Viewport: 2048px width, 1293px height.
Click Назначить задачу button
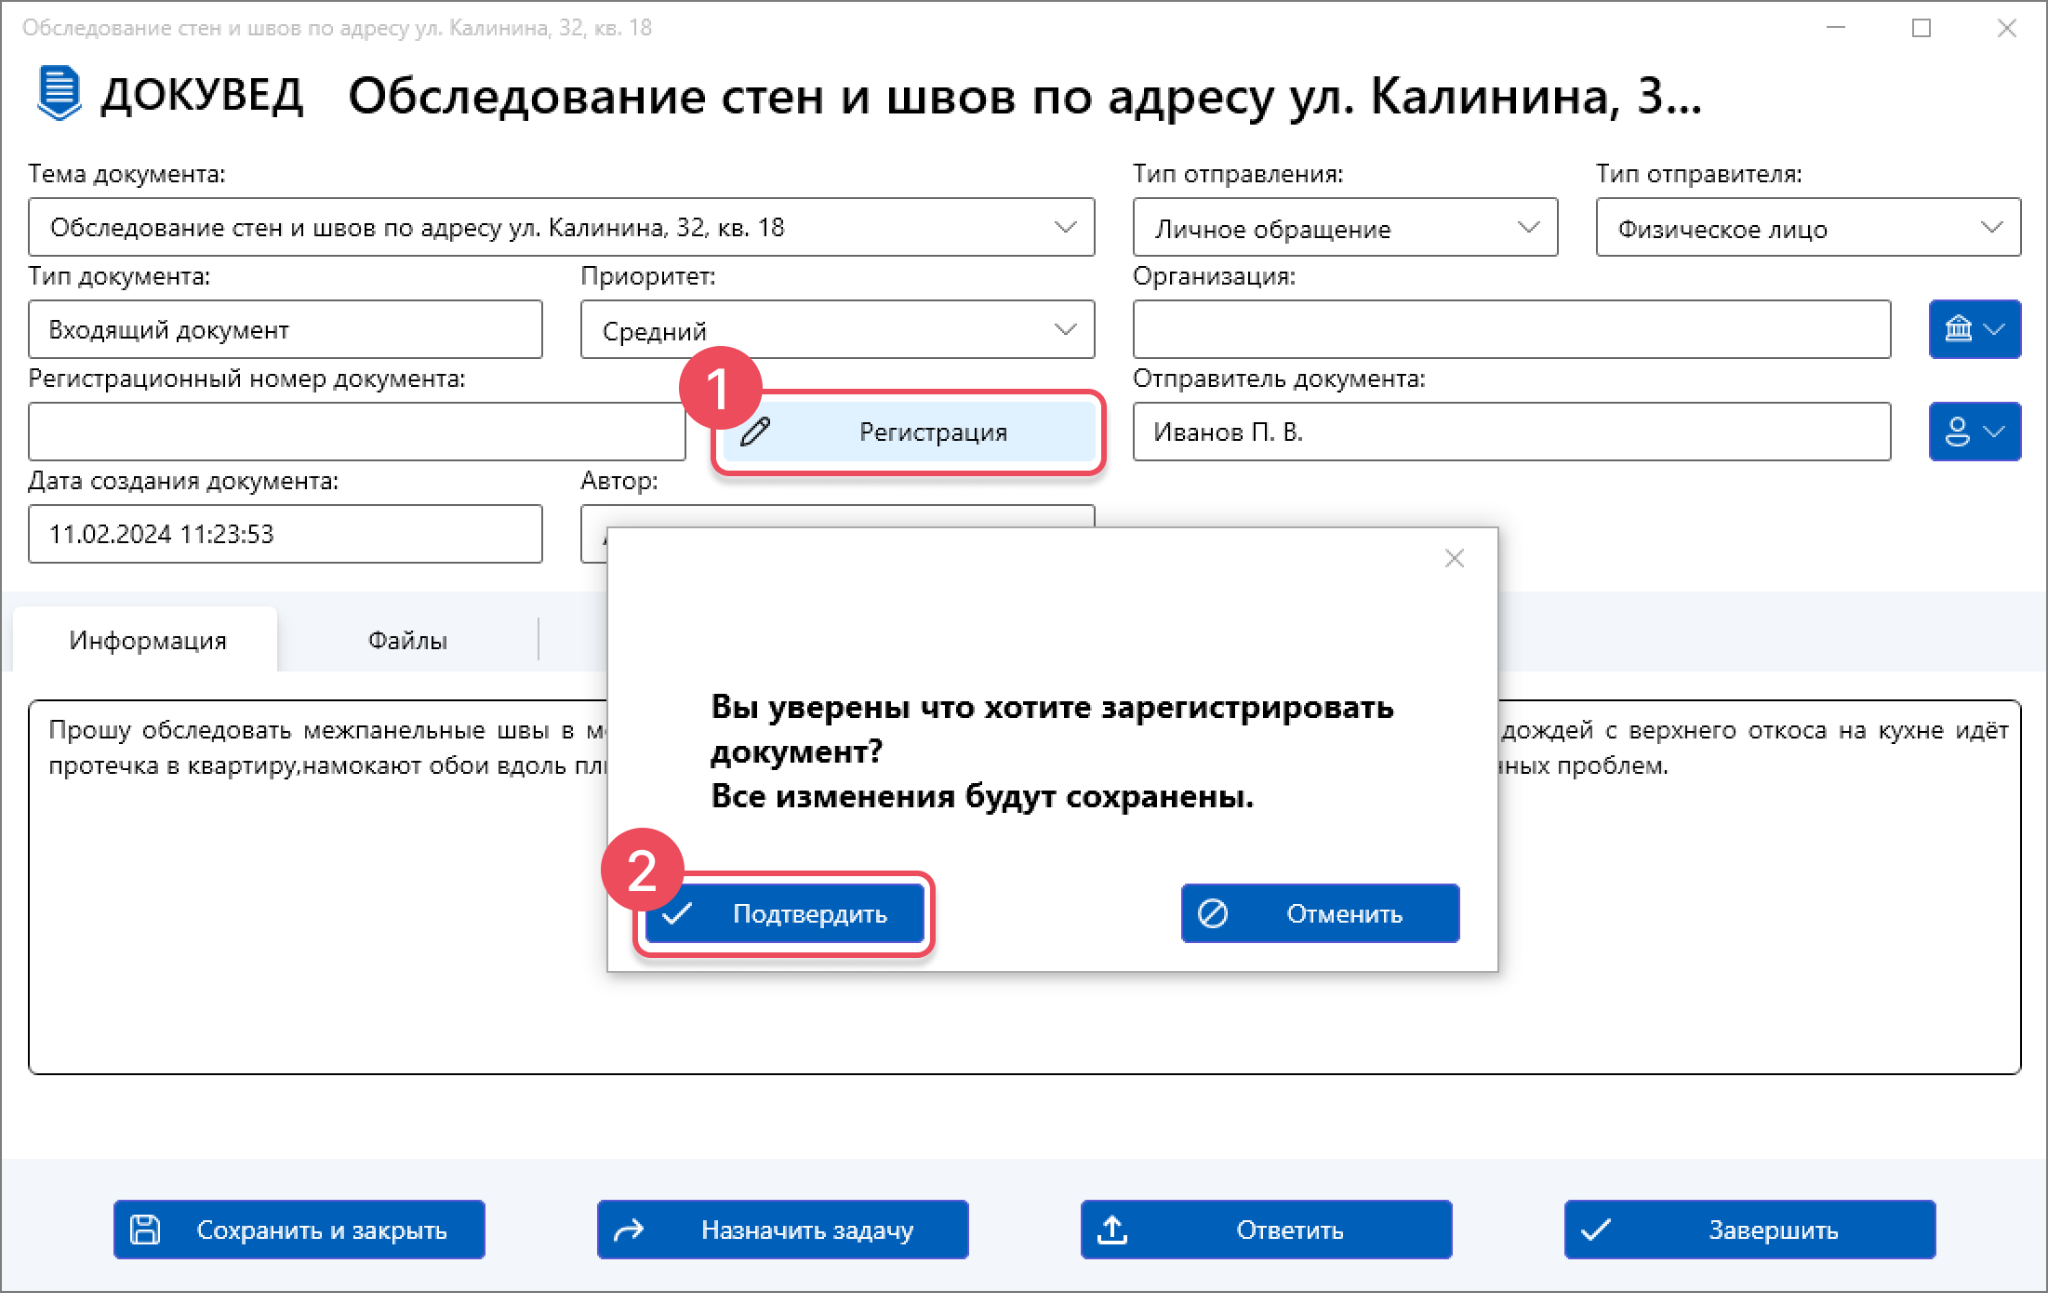pyautogui.click(x=783, y=1229)
